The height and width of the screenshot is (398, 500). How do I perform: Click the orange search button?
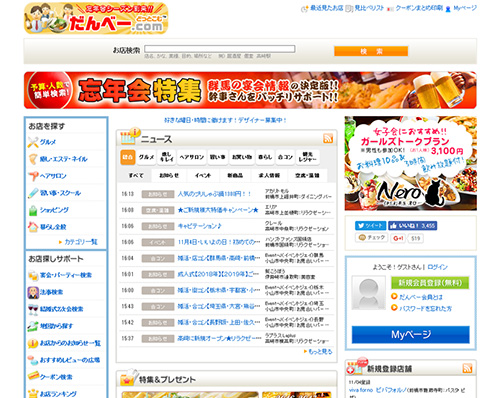371,51
